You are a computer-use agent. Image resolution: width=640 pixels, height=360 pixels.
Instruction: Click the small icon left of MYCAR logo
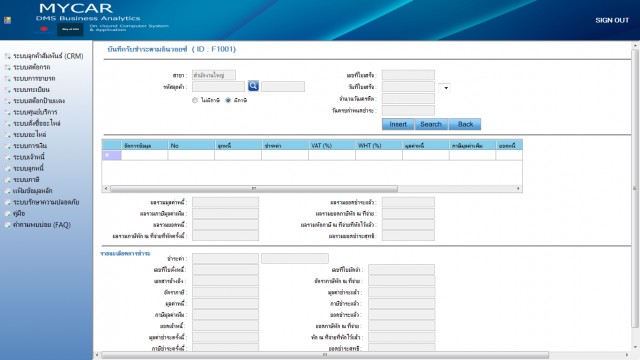[7, 20]
